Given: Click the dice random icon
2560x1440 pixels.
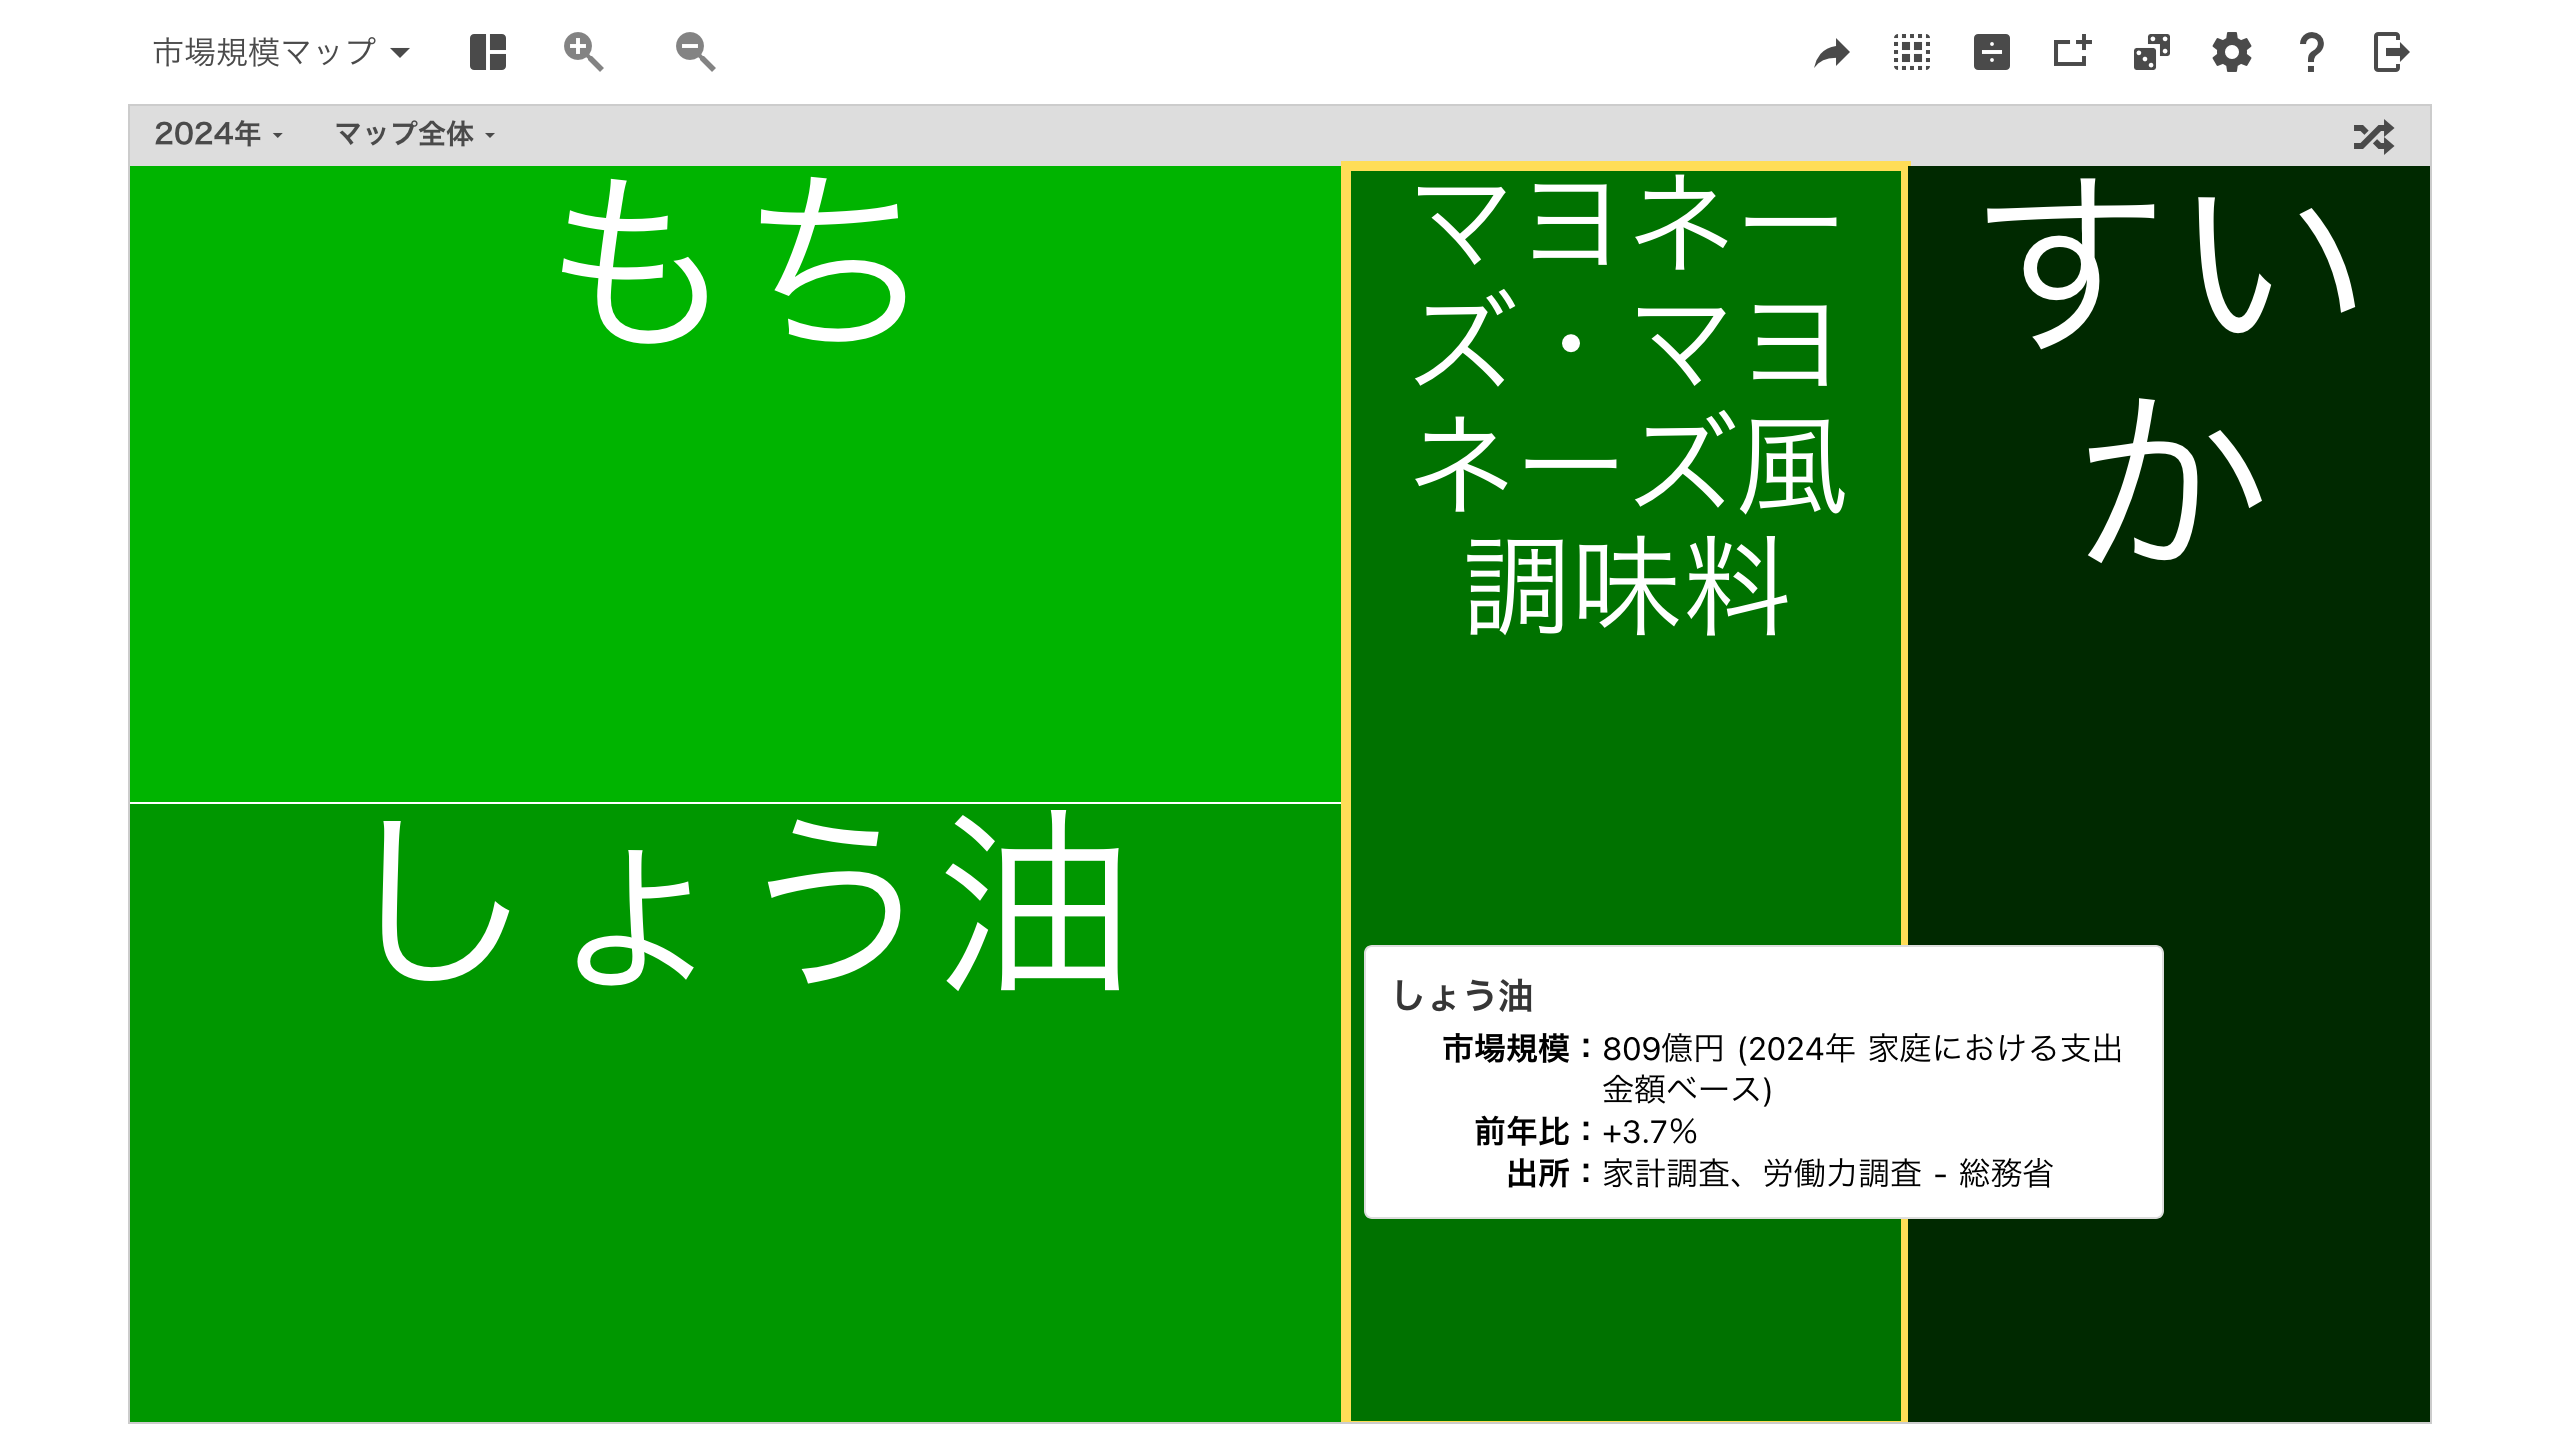Looking at the screenshot, I should (2152, 52).
